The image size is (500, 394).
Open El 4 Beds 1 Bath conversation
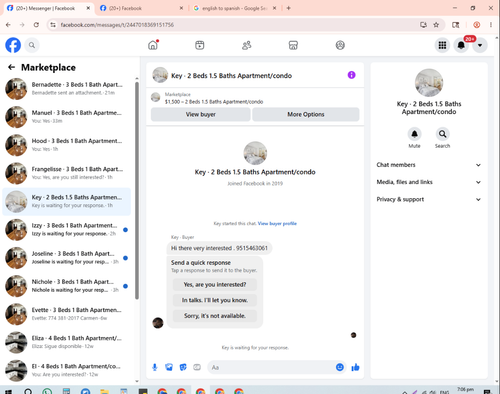coord(67,370)
